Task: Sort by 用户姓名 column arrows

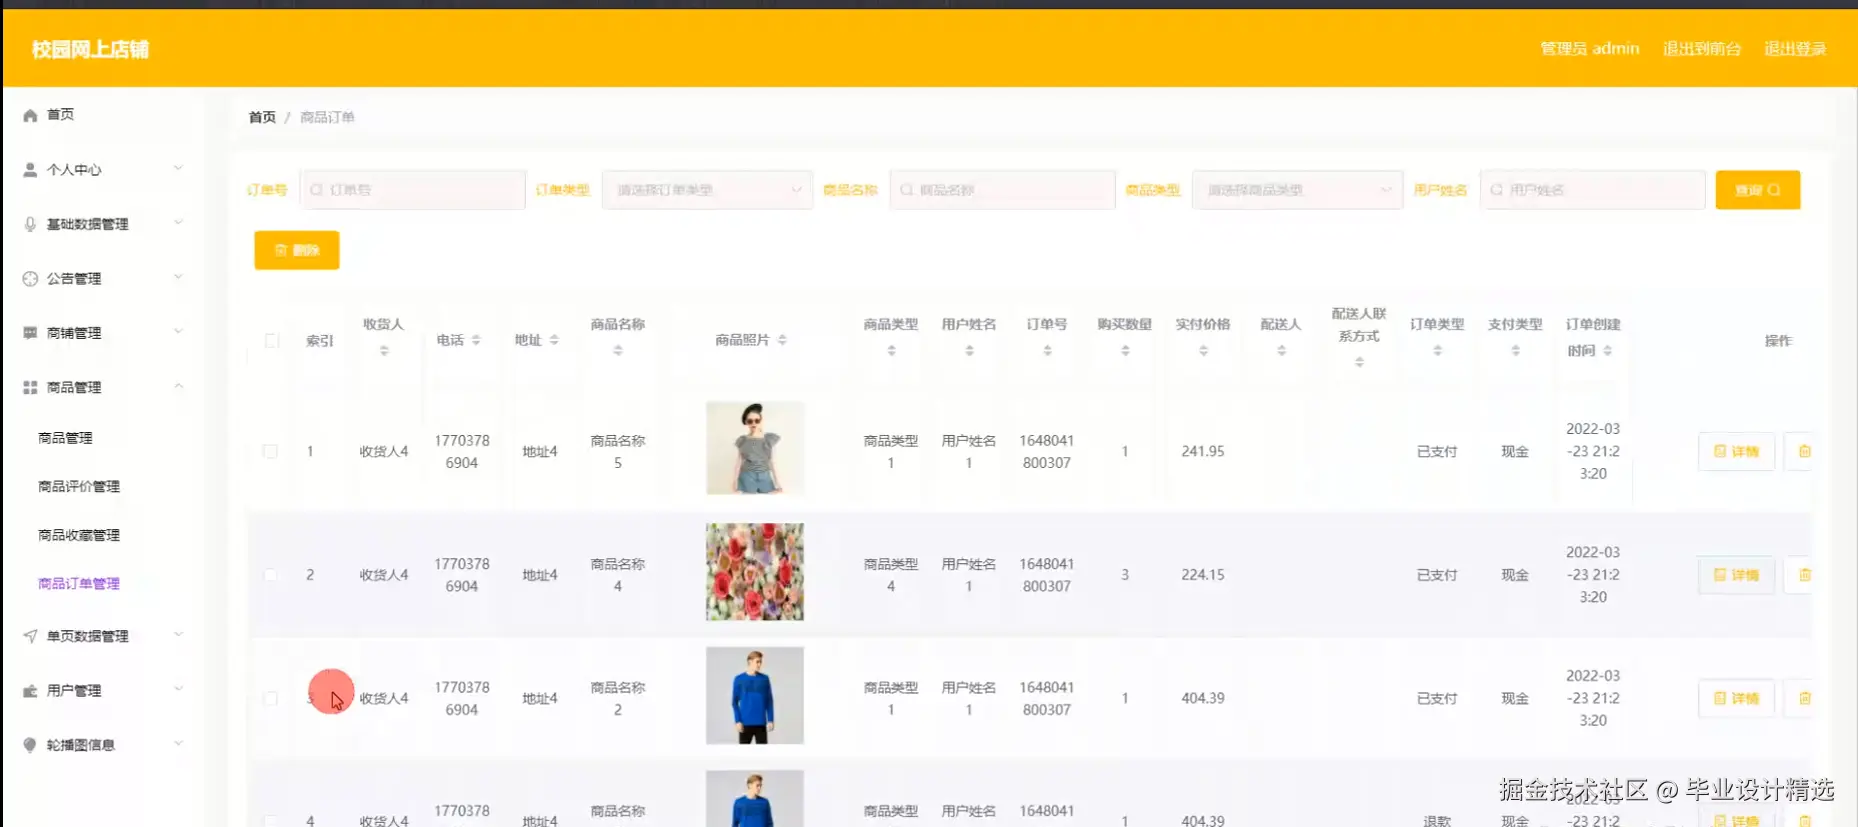Action: (x=969, y=351)
